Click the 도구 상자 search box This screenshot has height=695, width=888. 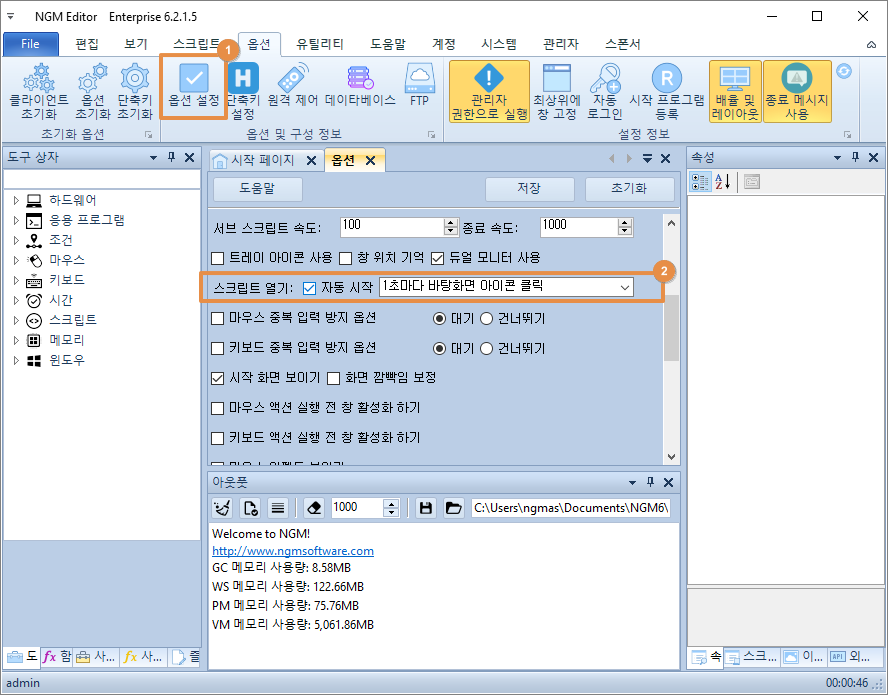(102, 179)
